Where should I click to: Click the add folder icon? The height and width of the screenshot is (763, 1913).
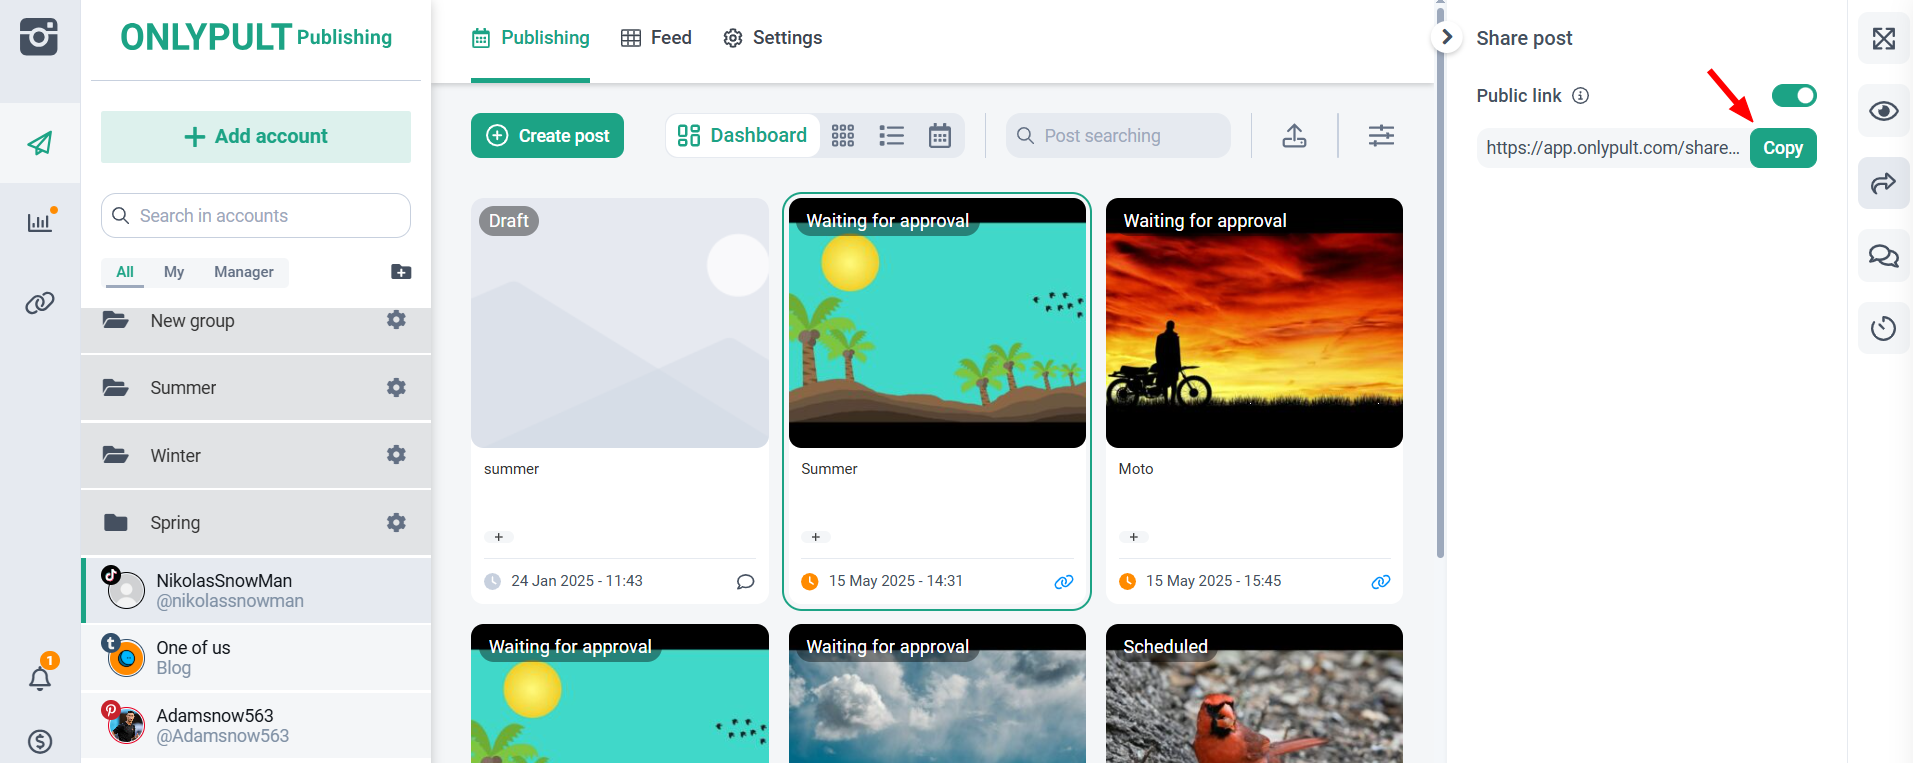[x=401, y=272]
